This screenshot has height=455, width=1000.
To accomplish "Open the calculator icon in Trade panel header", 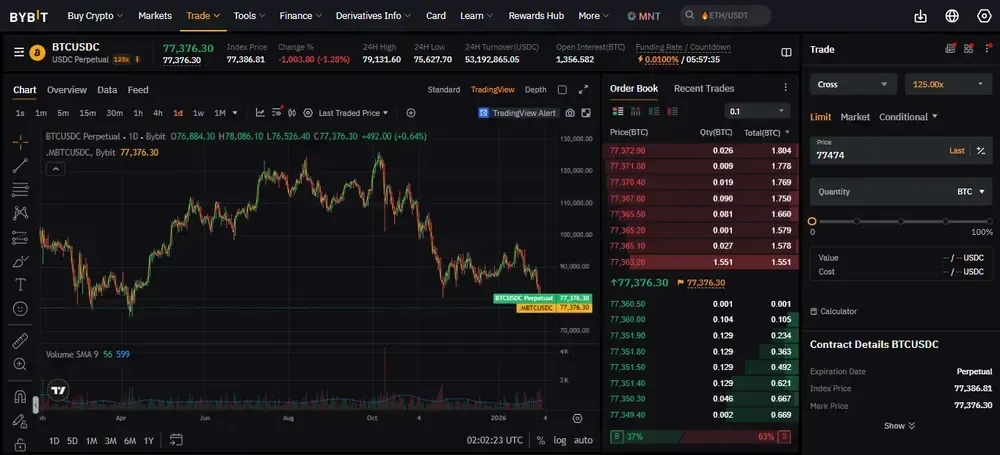I will (x=950, y=48).
